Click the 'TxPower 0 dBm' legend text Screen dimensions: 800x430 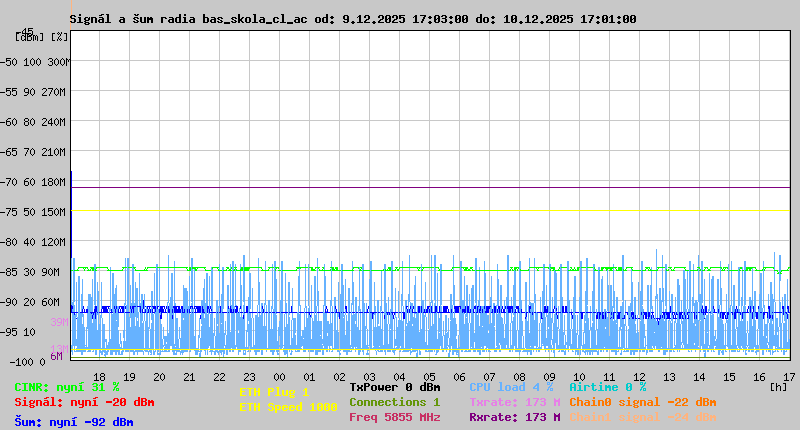(x=395, y=387)
